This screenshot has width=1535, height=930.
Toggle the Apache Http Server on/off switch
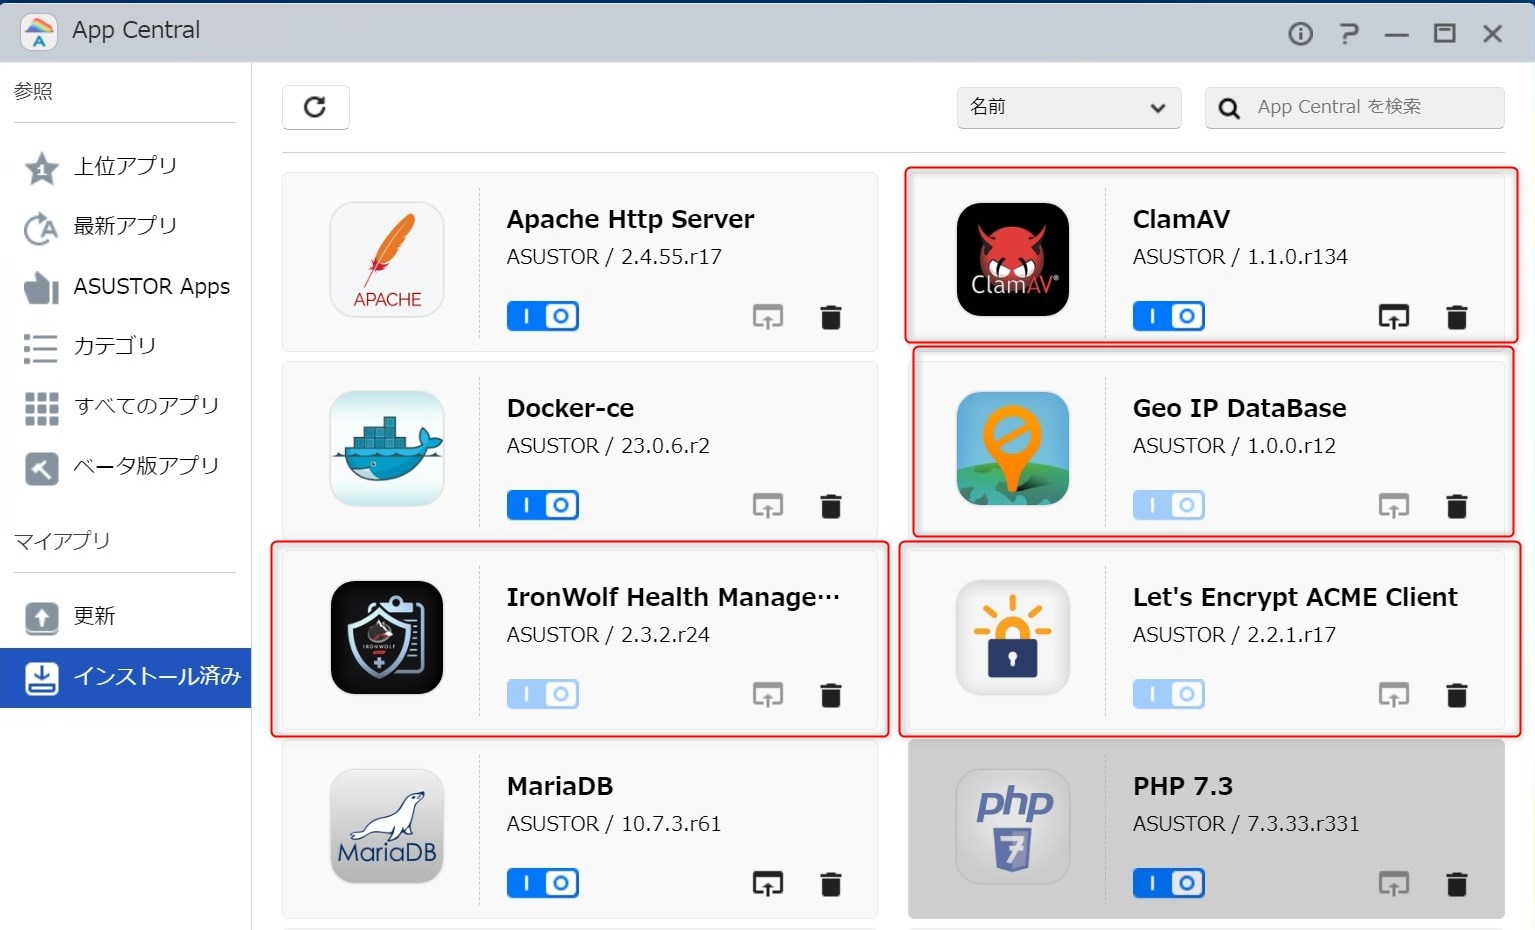pyautogui.click(x=543, y=317)
